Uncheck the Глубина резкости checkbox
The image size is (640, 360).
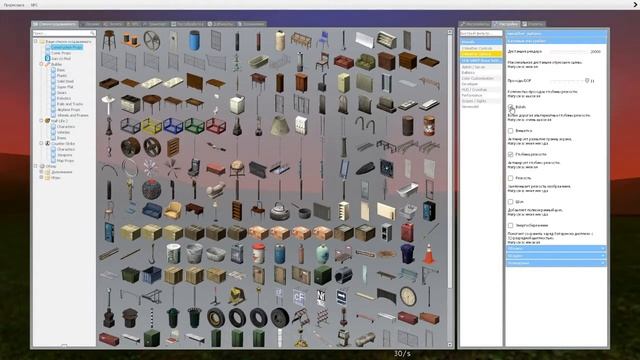click(x=510, y=154)
